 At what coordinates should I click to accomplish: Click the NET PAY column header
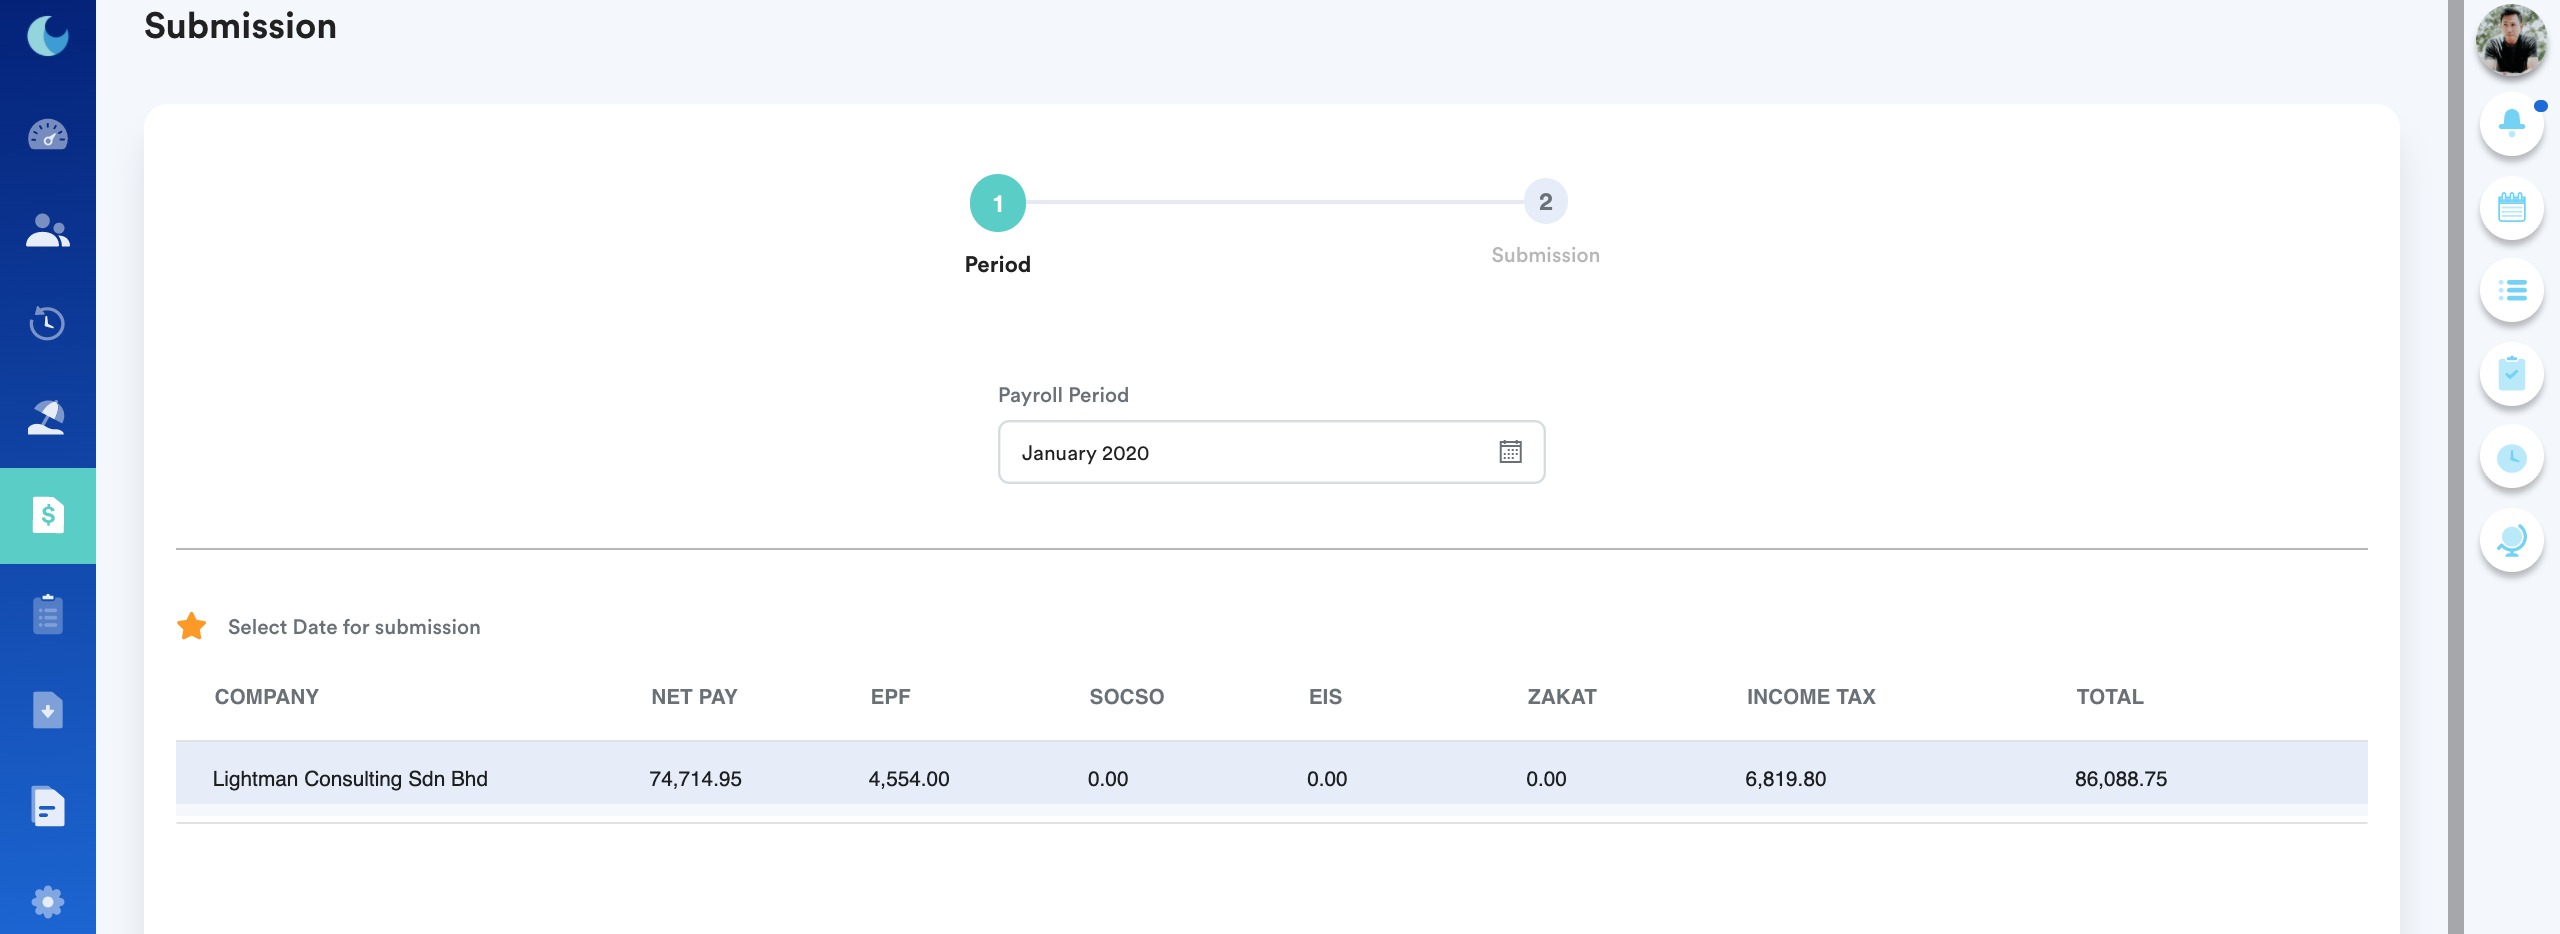694,697
